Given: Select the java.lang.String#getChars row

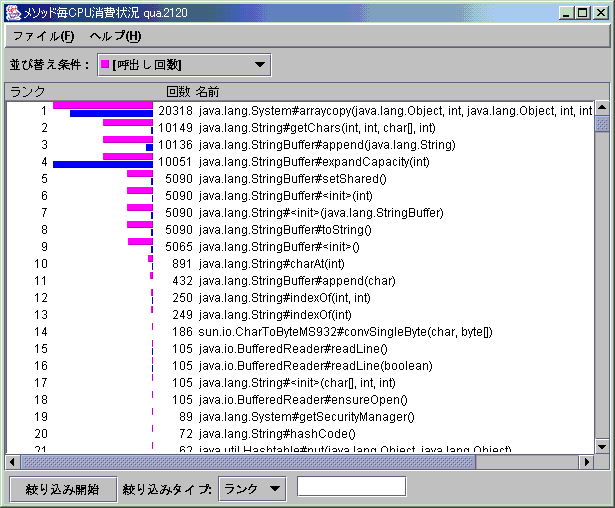Looking at the screenshot, I should pyautogui.click(x=300, y=127).
